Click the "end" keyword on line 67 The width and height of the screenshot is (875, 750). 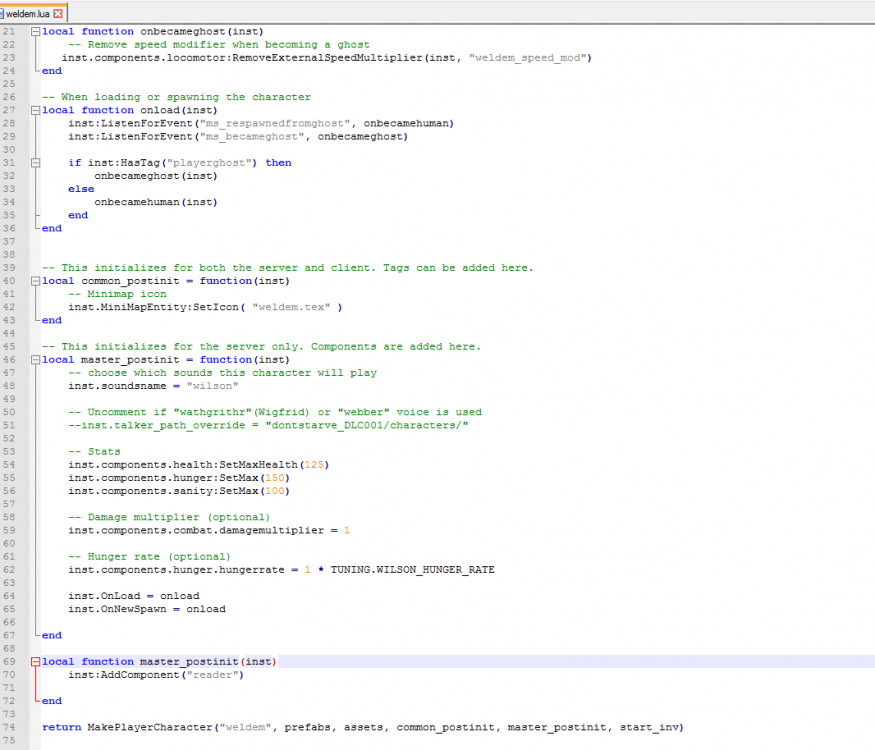52,636
